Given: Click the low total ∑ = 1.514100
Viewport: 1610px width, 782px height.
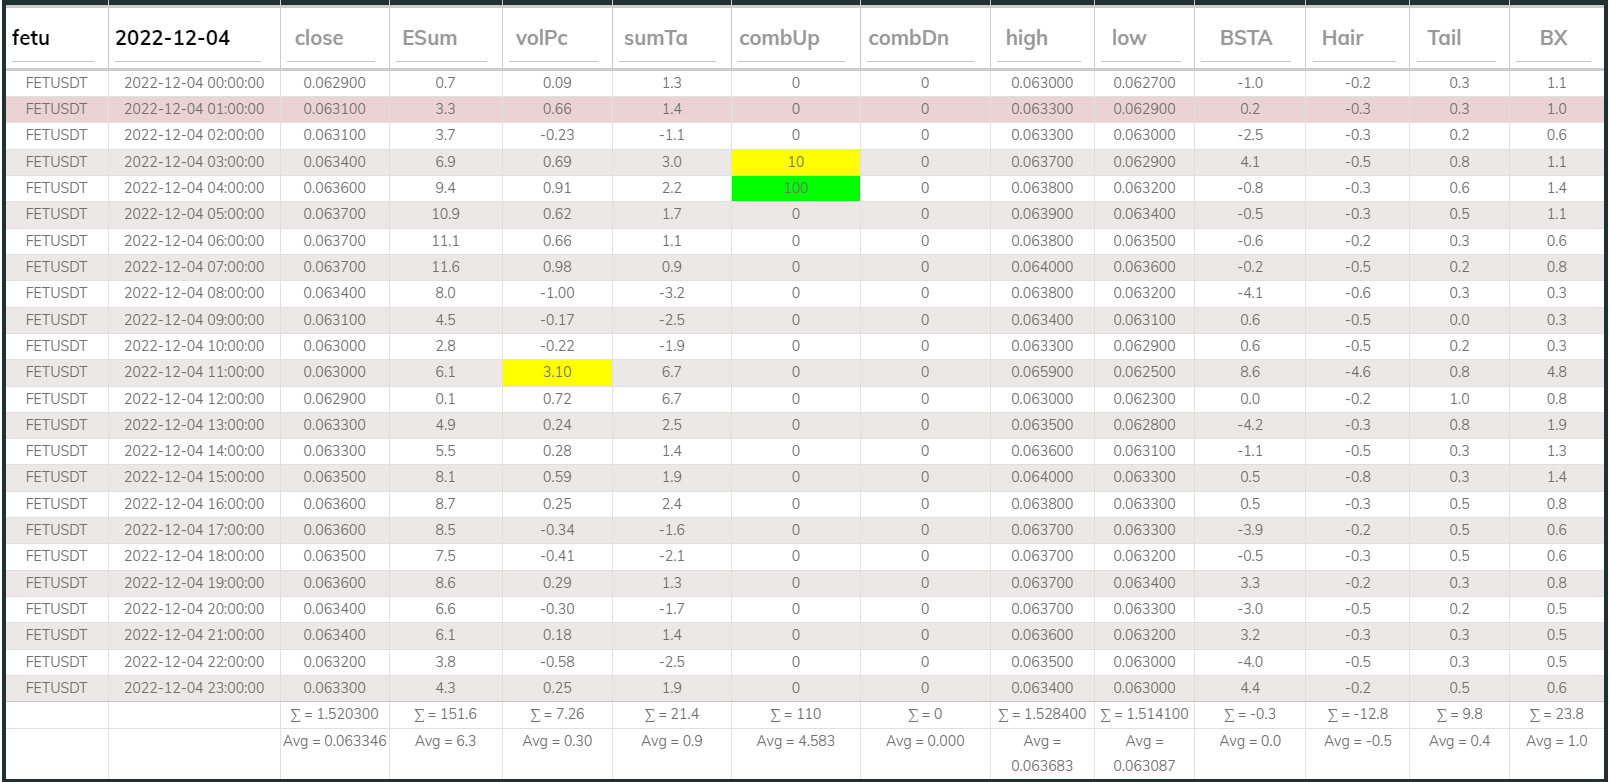Looking at the screenshot, I should [x=1144, y=715].
